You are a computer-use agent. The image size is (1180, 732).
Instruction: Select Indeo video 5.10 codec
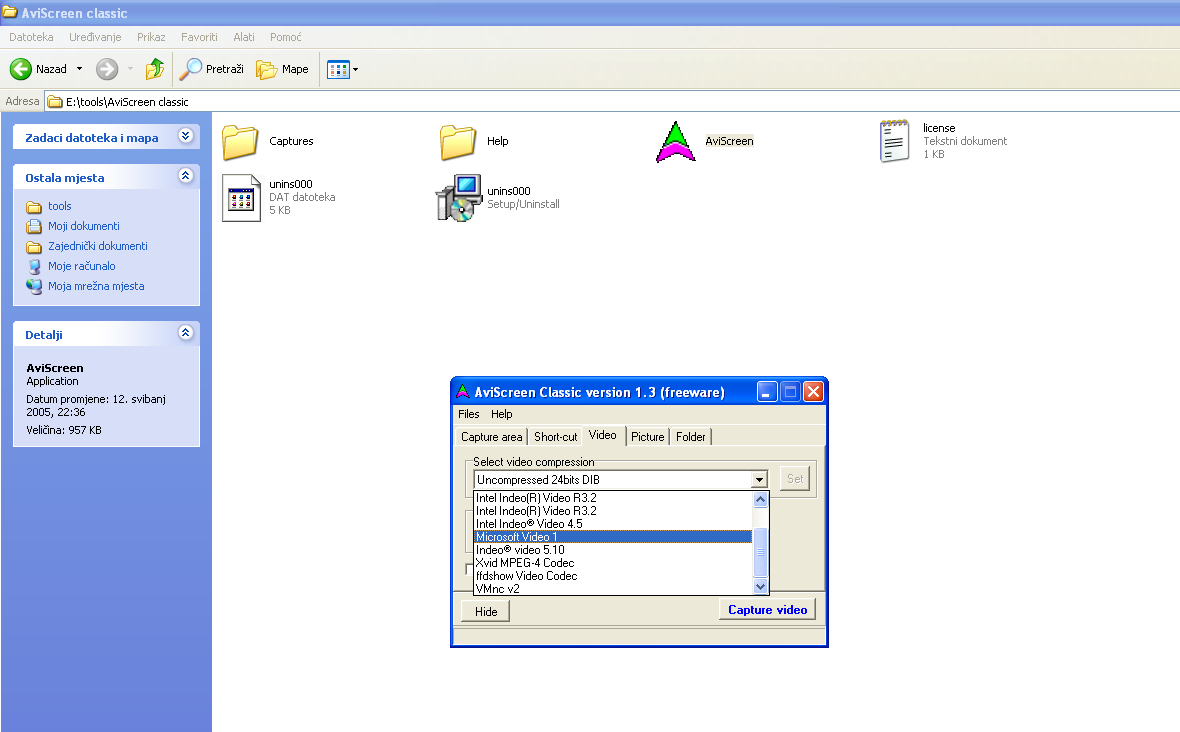point(613,550)
